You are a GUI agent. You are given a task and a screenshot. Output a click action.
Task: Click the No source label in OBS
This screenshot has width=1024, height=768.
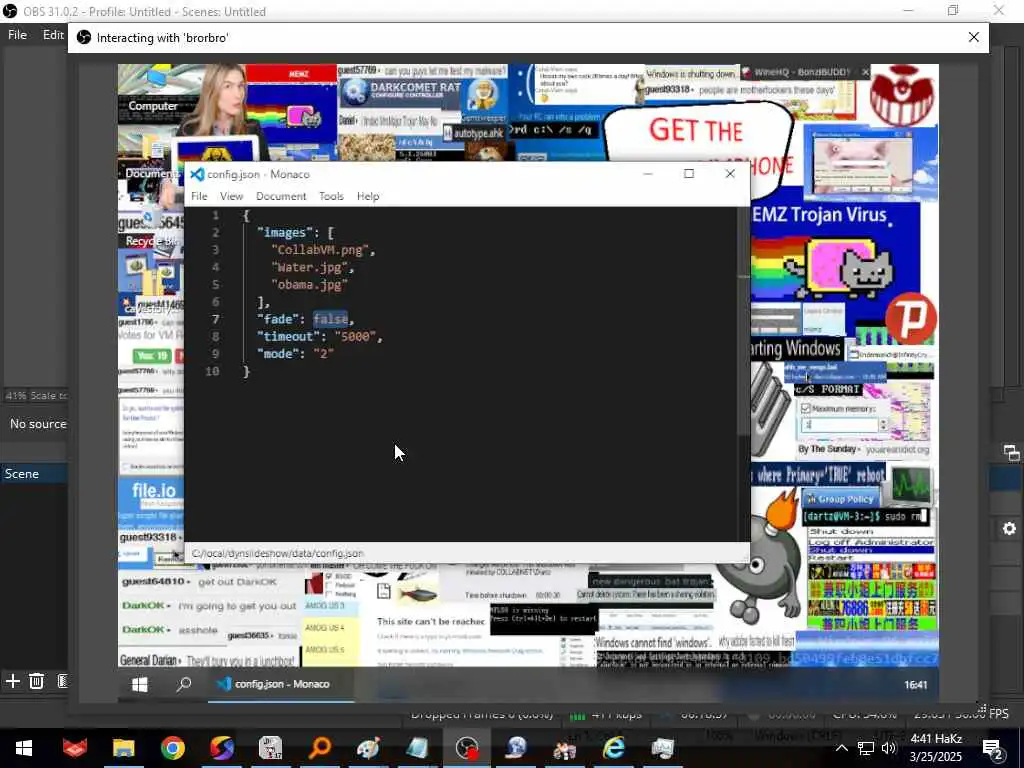[x=38, y=424]
